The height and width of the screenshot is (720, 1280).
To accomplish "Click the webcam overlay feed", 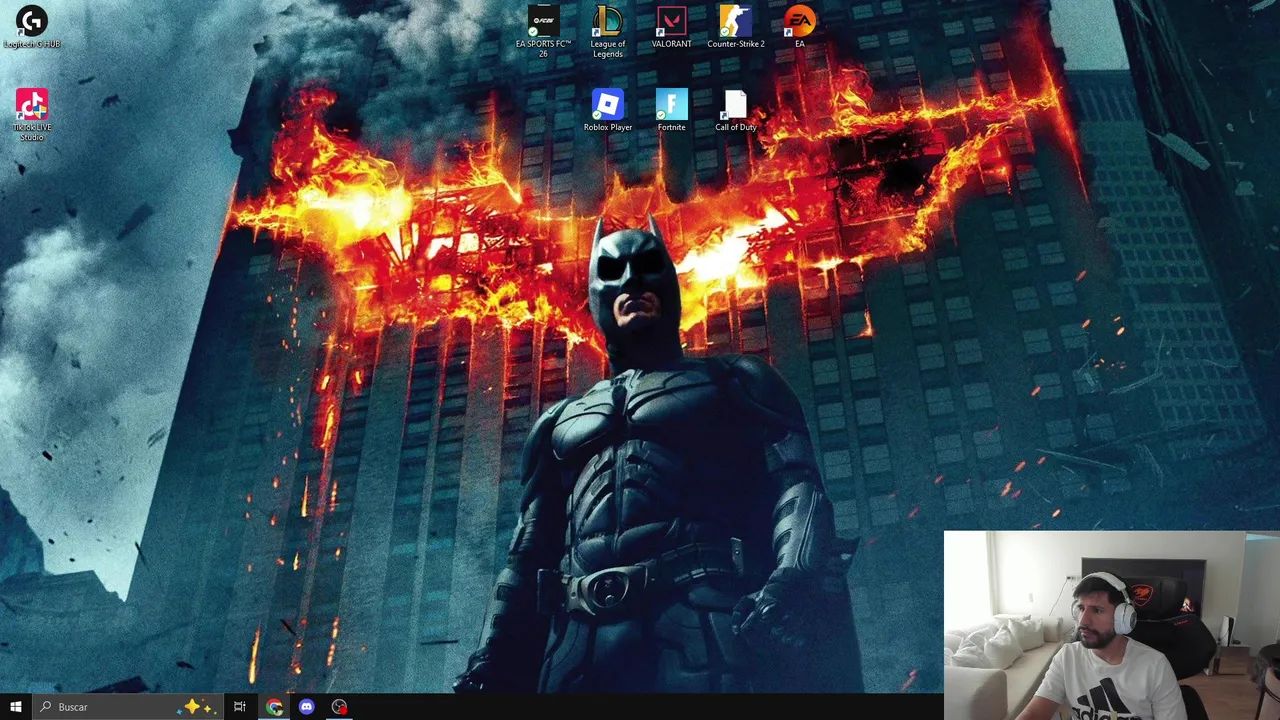I will (x=1112, y=625).
